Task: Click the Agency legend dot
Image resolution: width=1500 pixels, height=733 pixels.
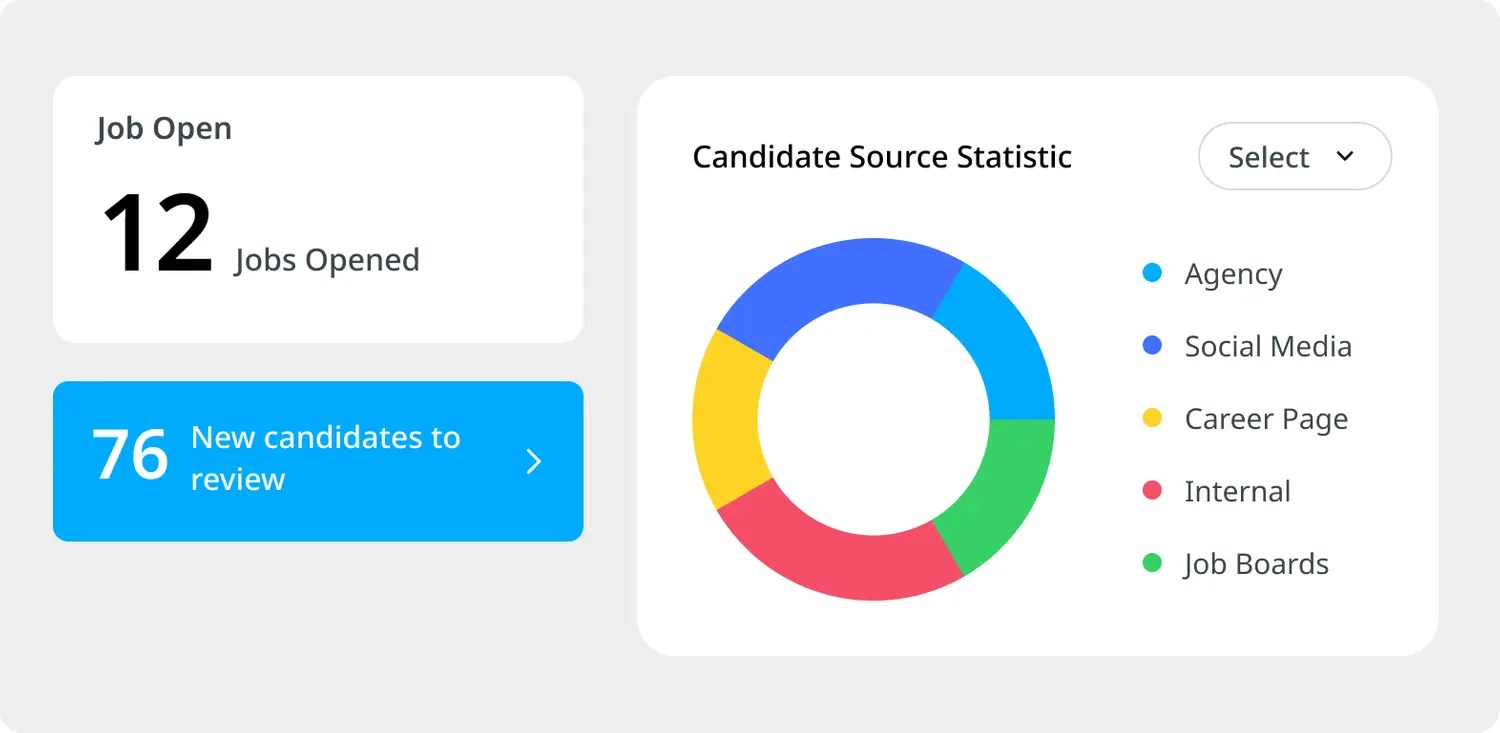Action: point(1152,273)
